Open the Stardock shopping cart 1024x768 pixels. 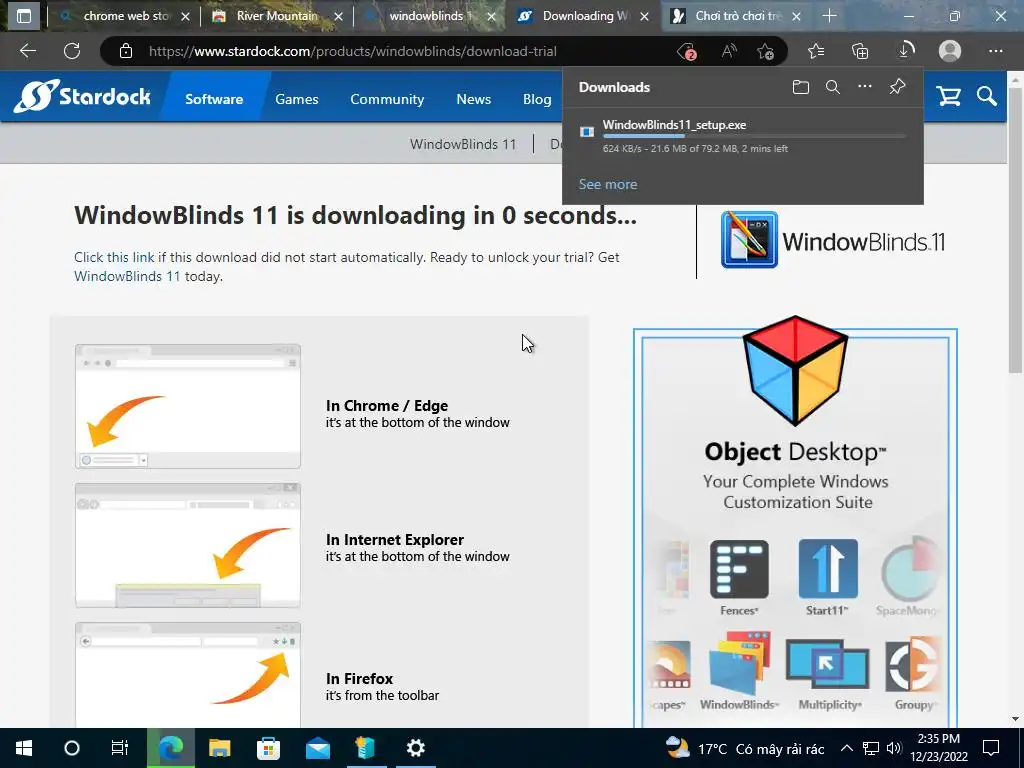click(x=948, y=97)
